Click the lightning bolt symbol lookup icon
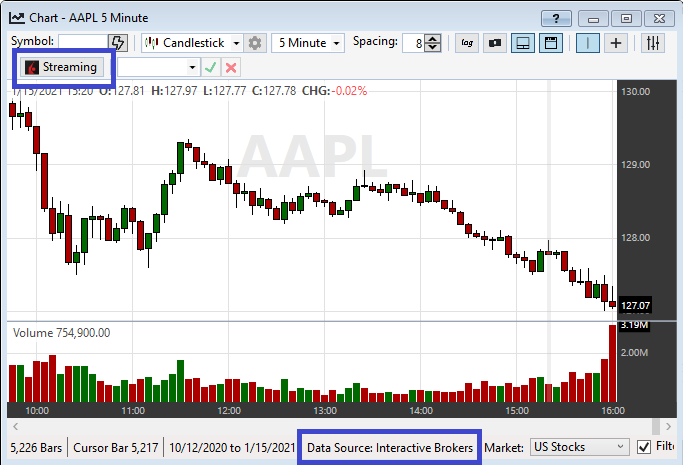Viewport: 683px width, 465px height. 118,43
